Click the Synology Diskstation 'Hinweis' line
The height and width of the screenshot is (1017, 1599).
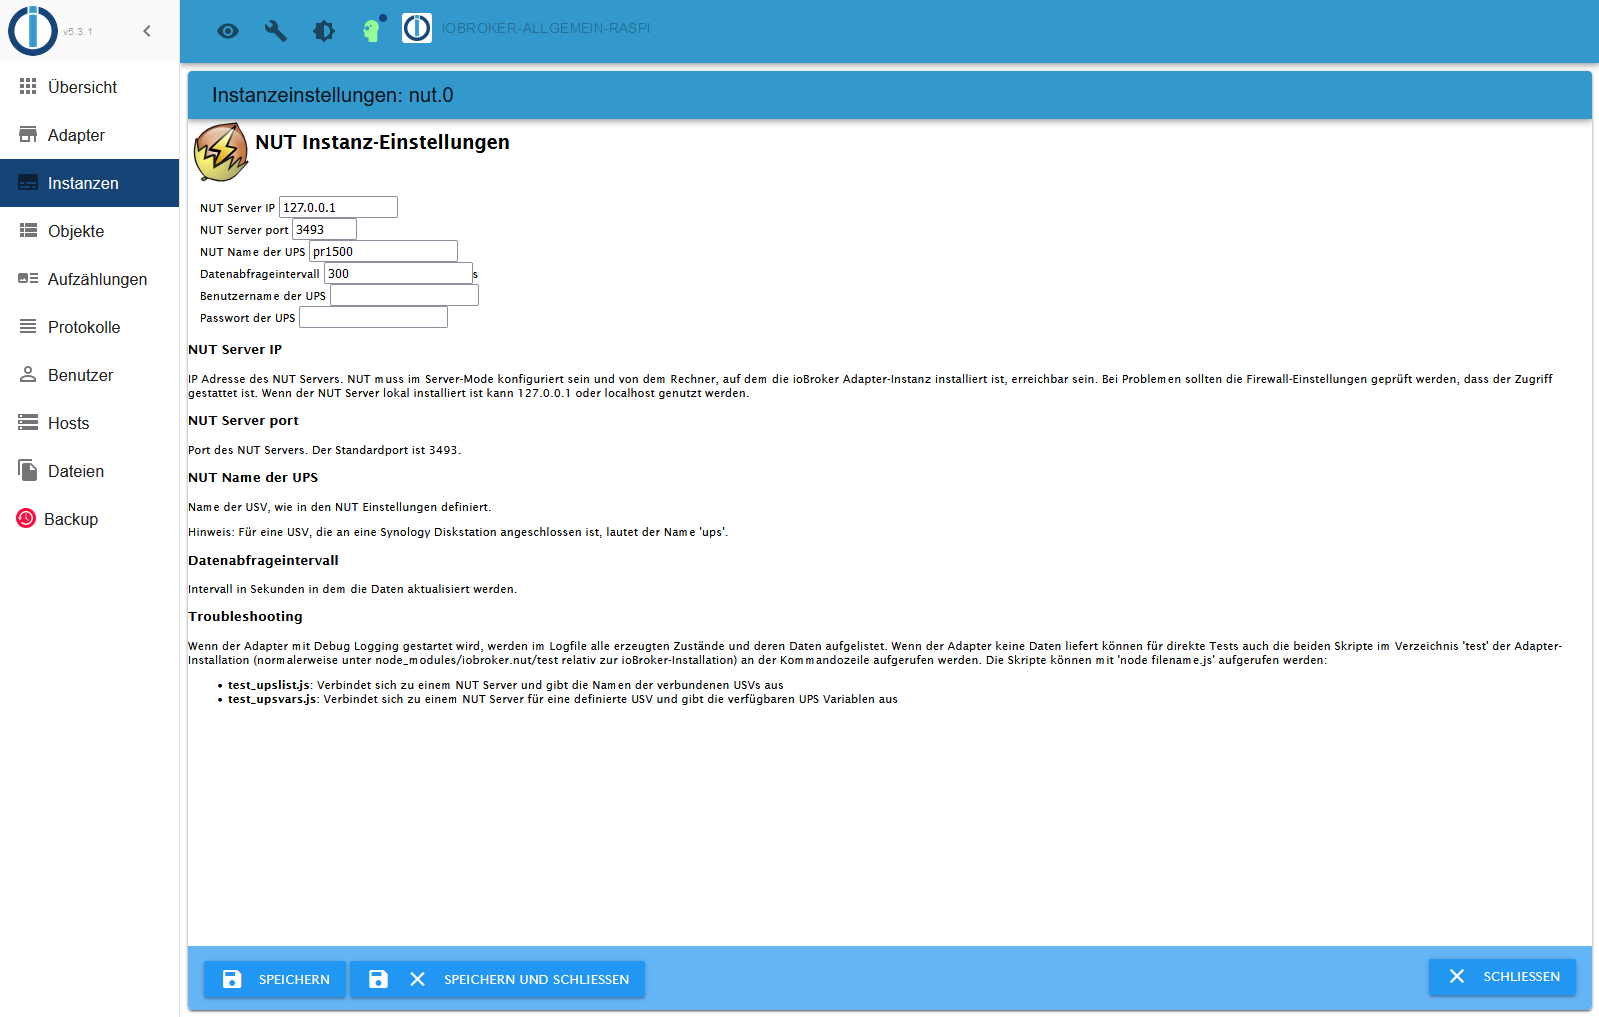click(458, 532)
